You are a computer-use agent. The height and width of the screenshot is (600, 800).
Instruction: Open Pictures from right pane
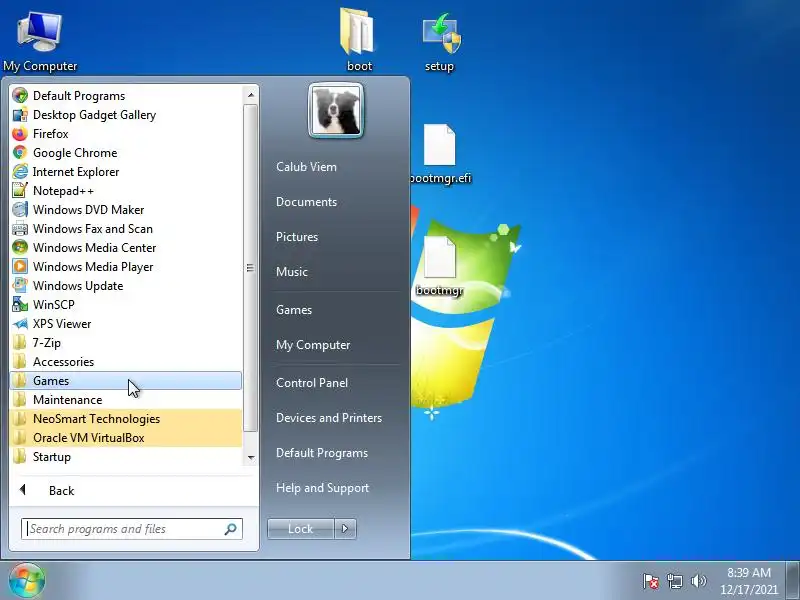[x=297, y=237]
